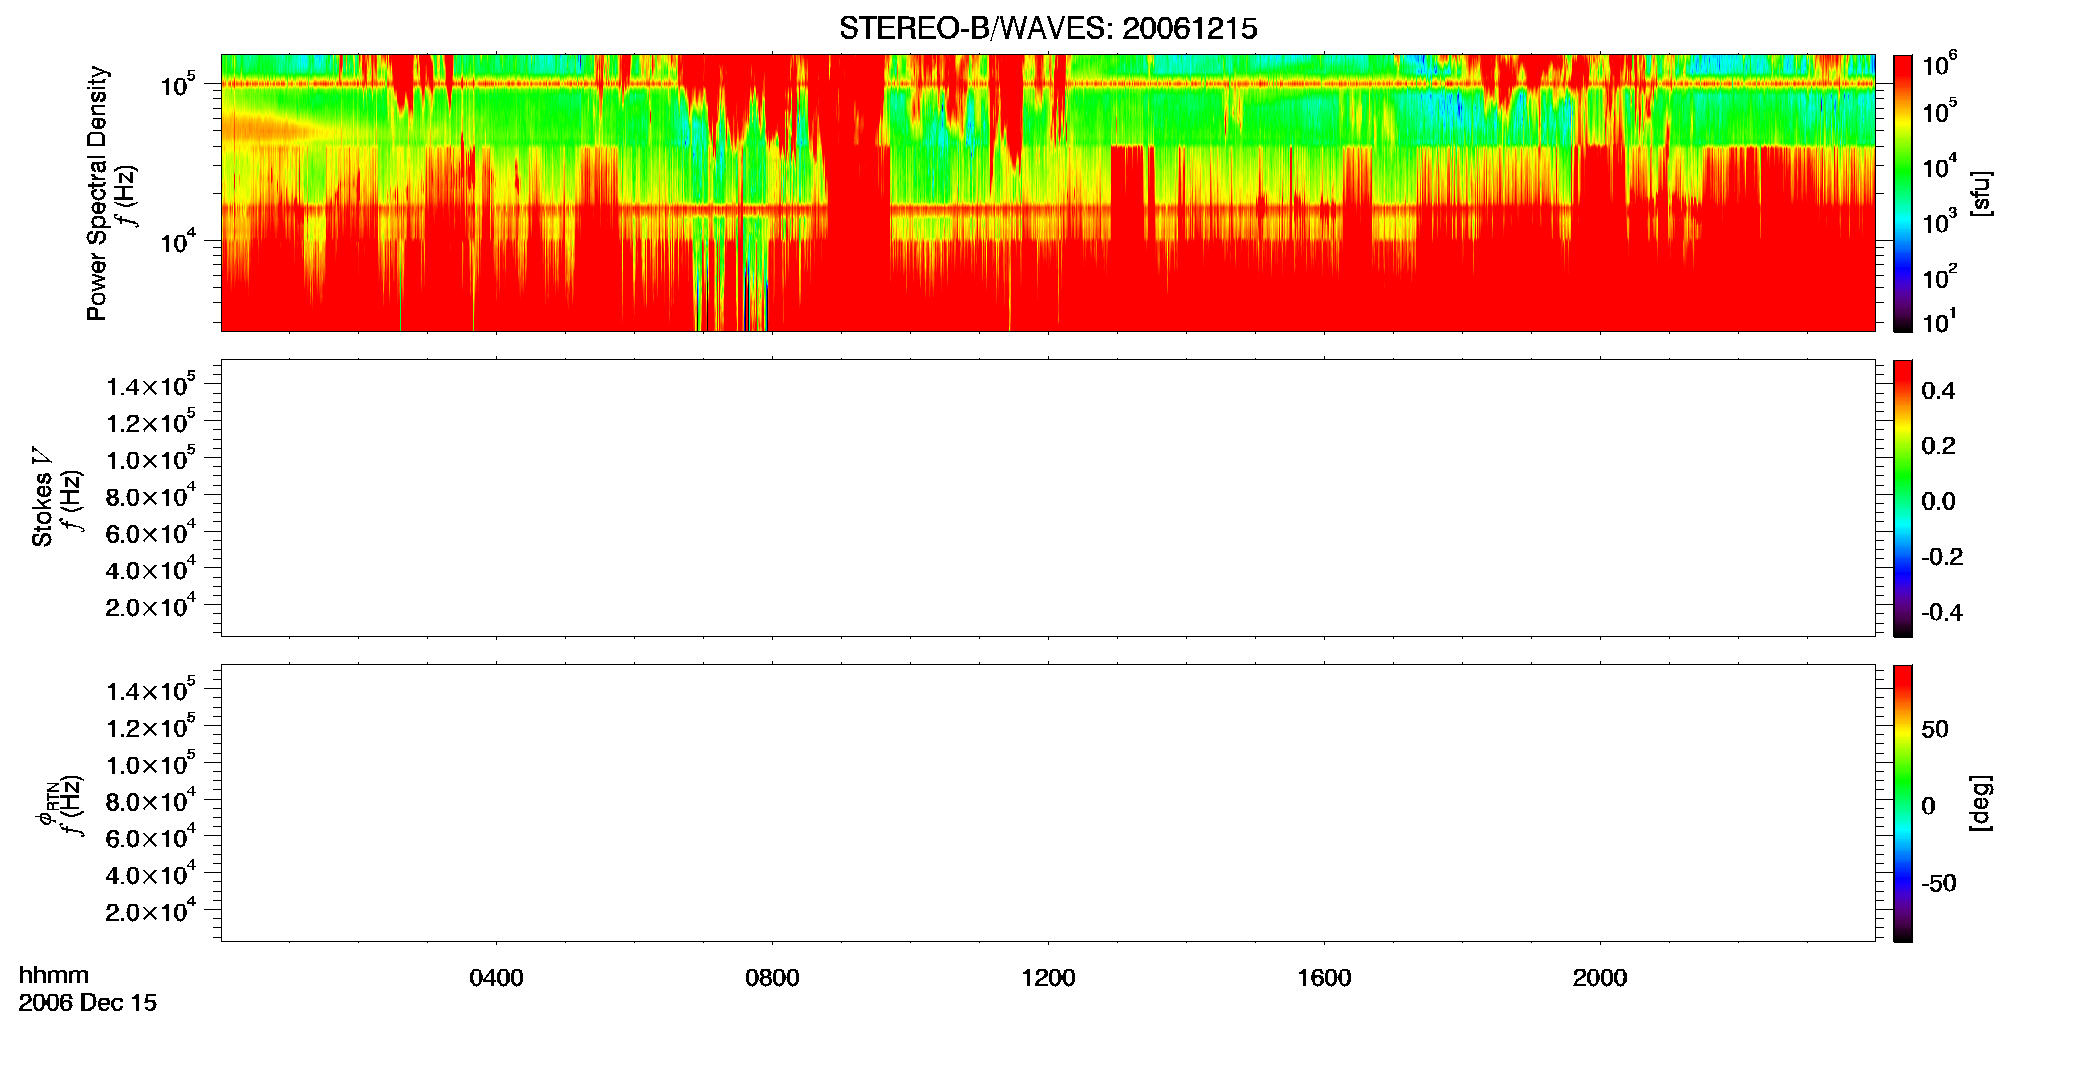Click the Stokes V color bar
Screen dimensions: 2096x1080
tap(1903, 498)
